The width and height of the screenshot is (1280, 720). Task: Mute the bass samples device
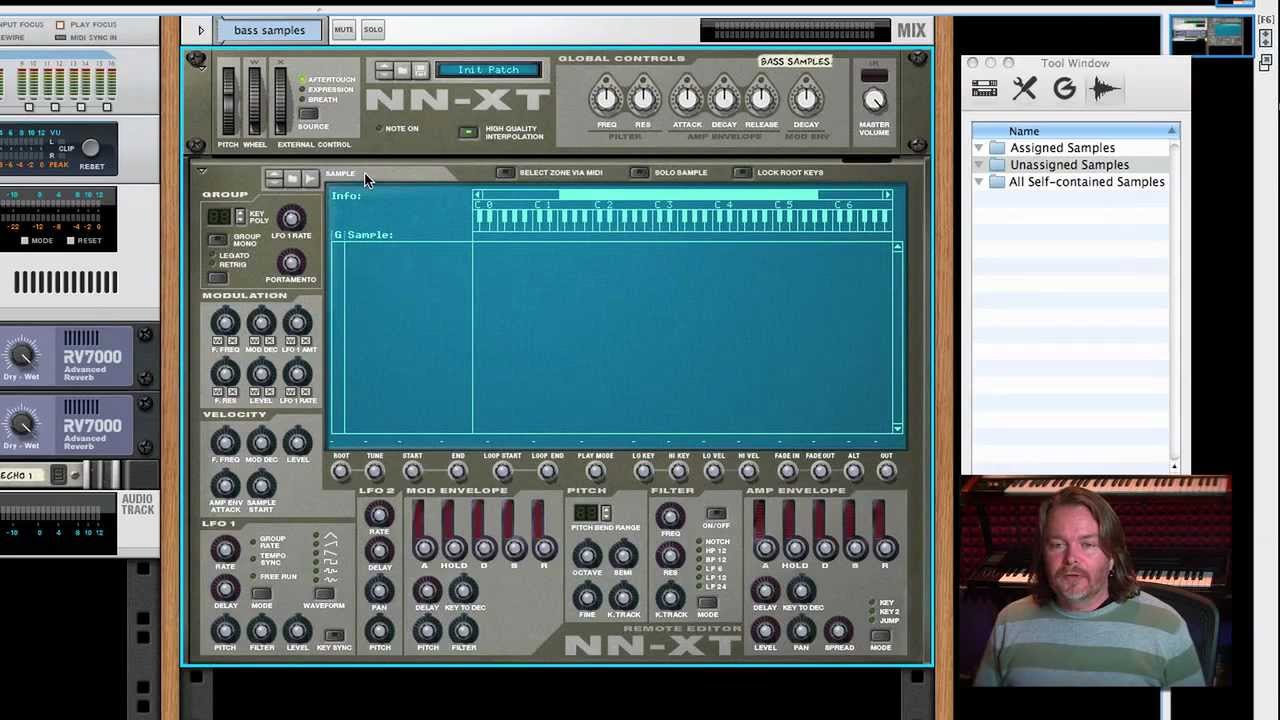point(343,30)
